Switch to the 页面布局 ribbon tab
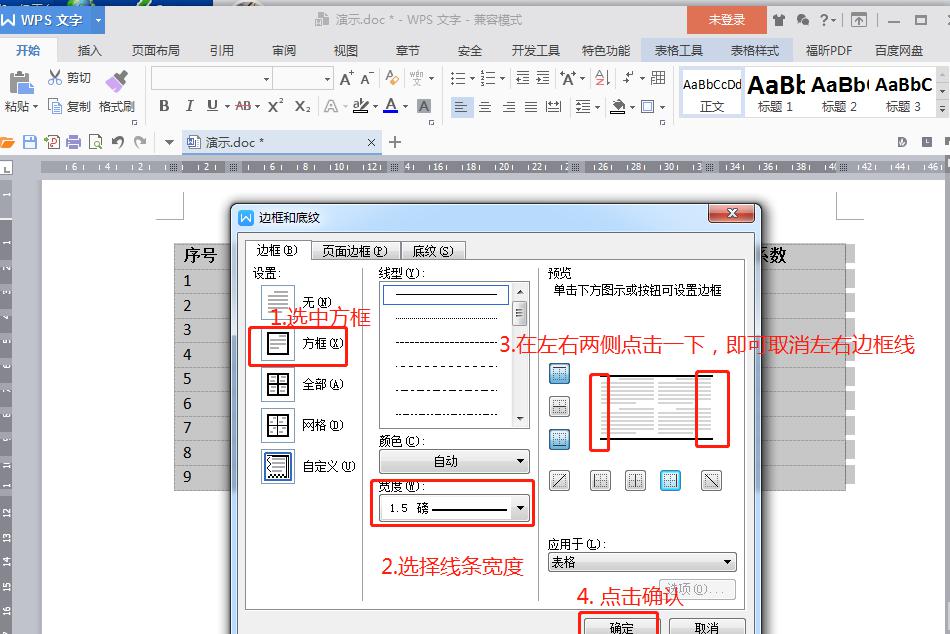This screenshot has width=950, height=634. 156,51
